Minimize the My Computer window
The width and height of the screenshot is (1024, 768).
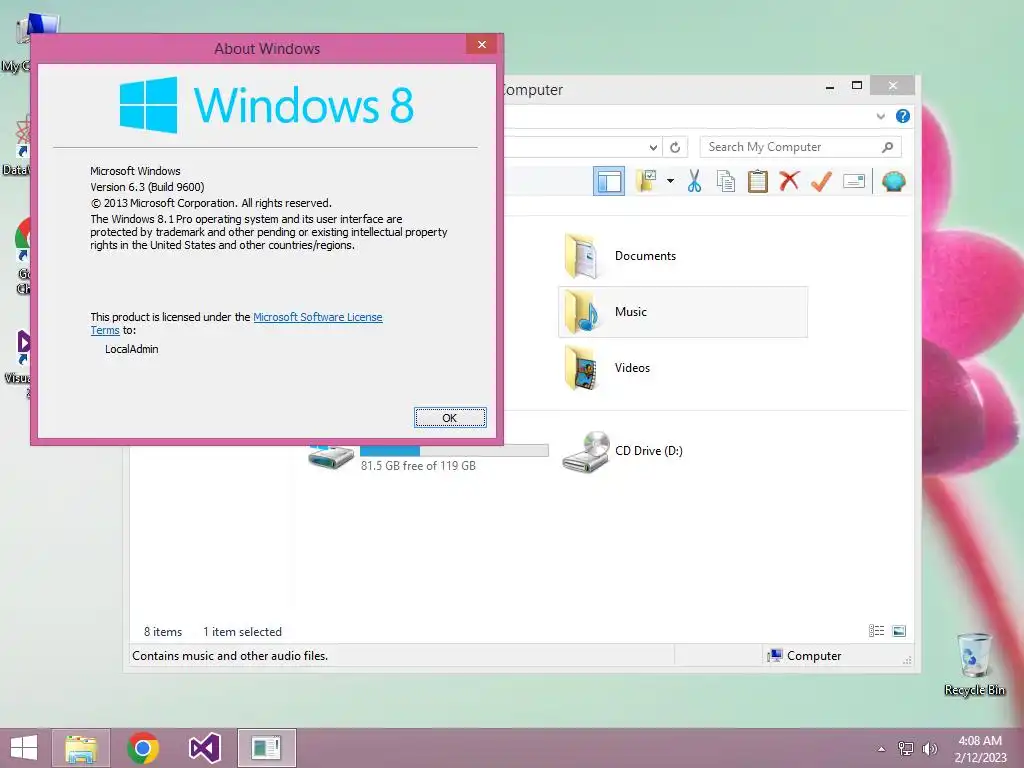[830, 86]
